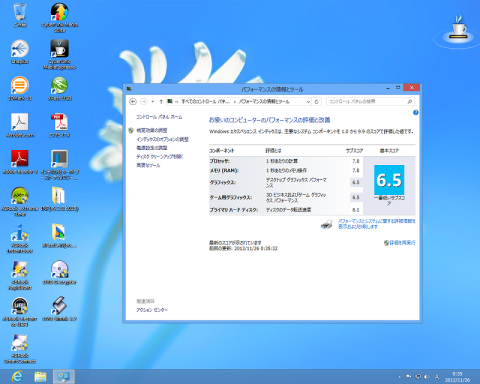Click the Control Panel taskbar button

pyautogui.click(x=63, y=377)
